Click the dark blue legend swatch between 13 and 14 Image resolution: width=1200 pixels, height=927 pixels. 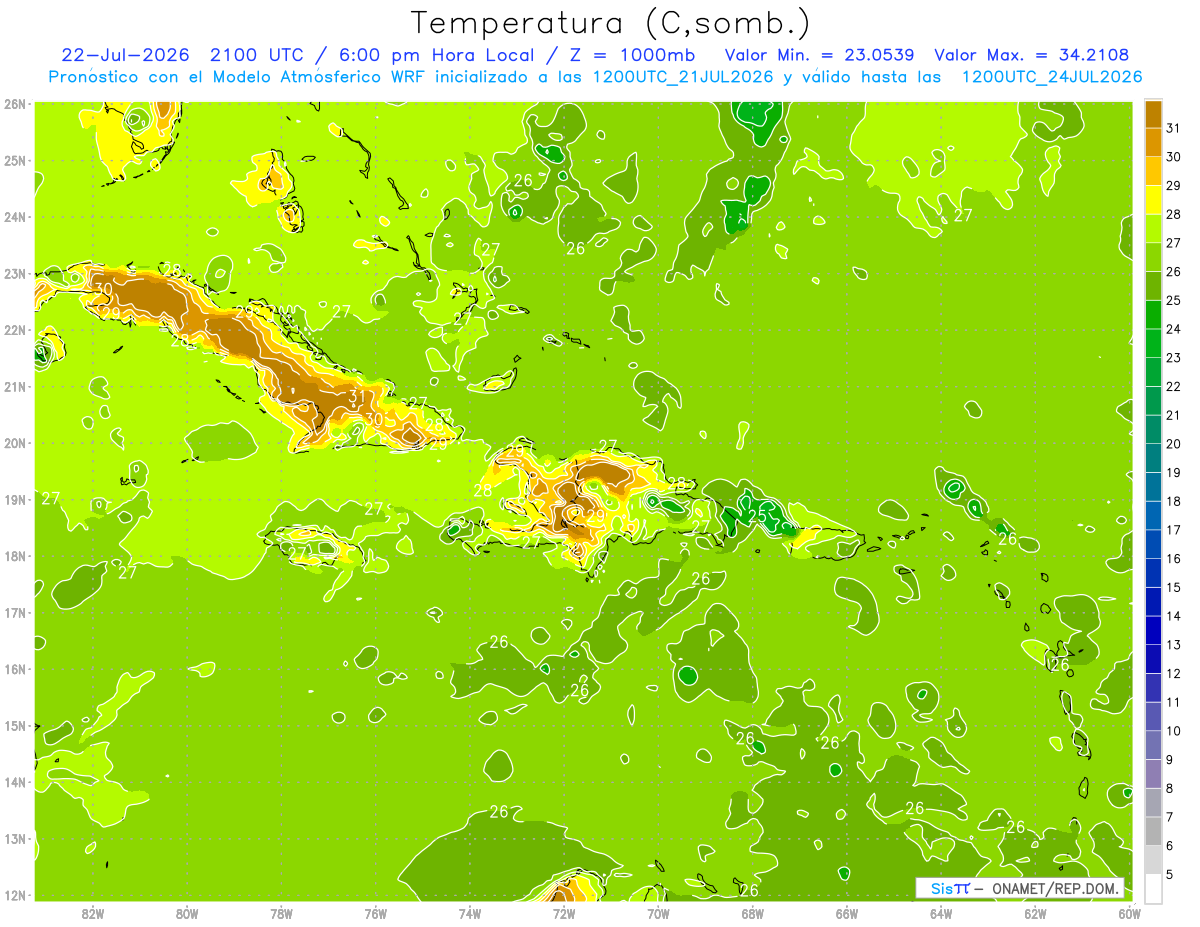[1153, 630]
